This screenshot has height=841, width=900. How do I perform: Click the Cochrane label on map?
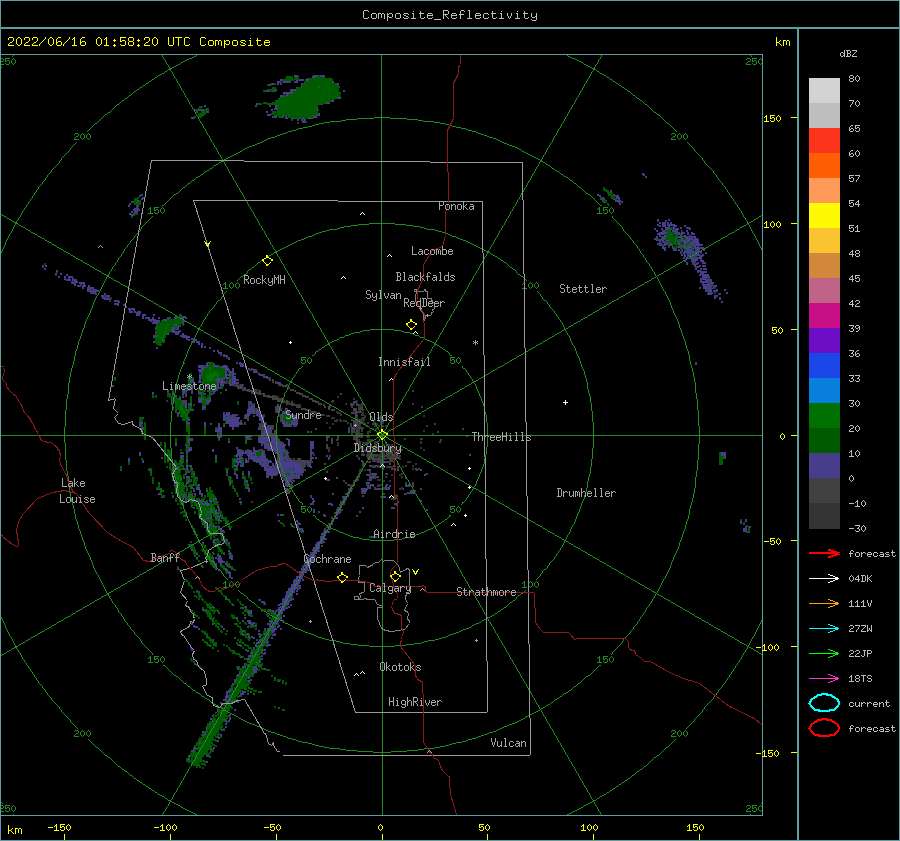pos(327,559)
